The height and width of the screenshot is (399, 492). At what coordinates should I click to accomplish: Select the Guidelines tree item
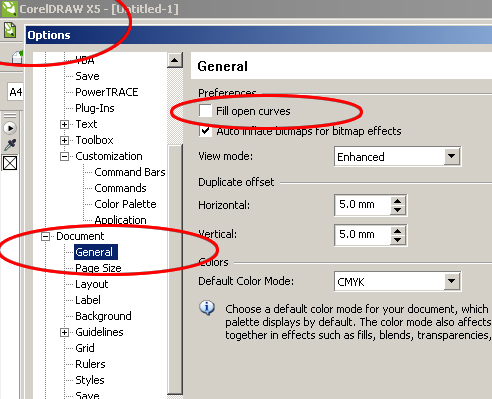point(99,332)
